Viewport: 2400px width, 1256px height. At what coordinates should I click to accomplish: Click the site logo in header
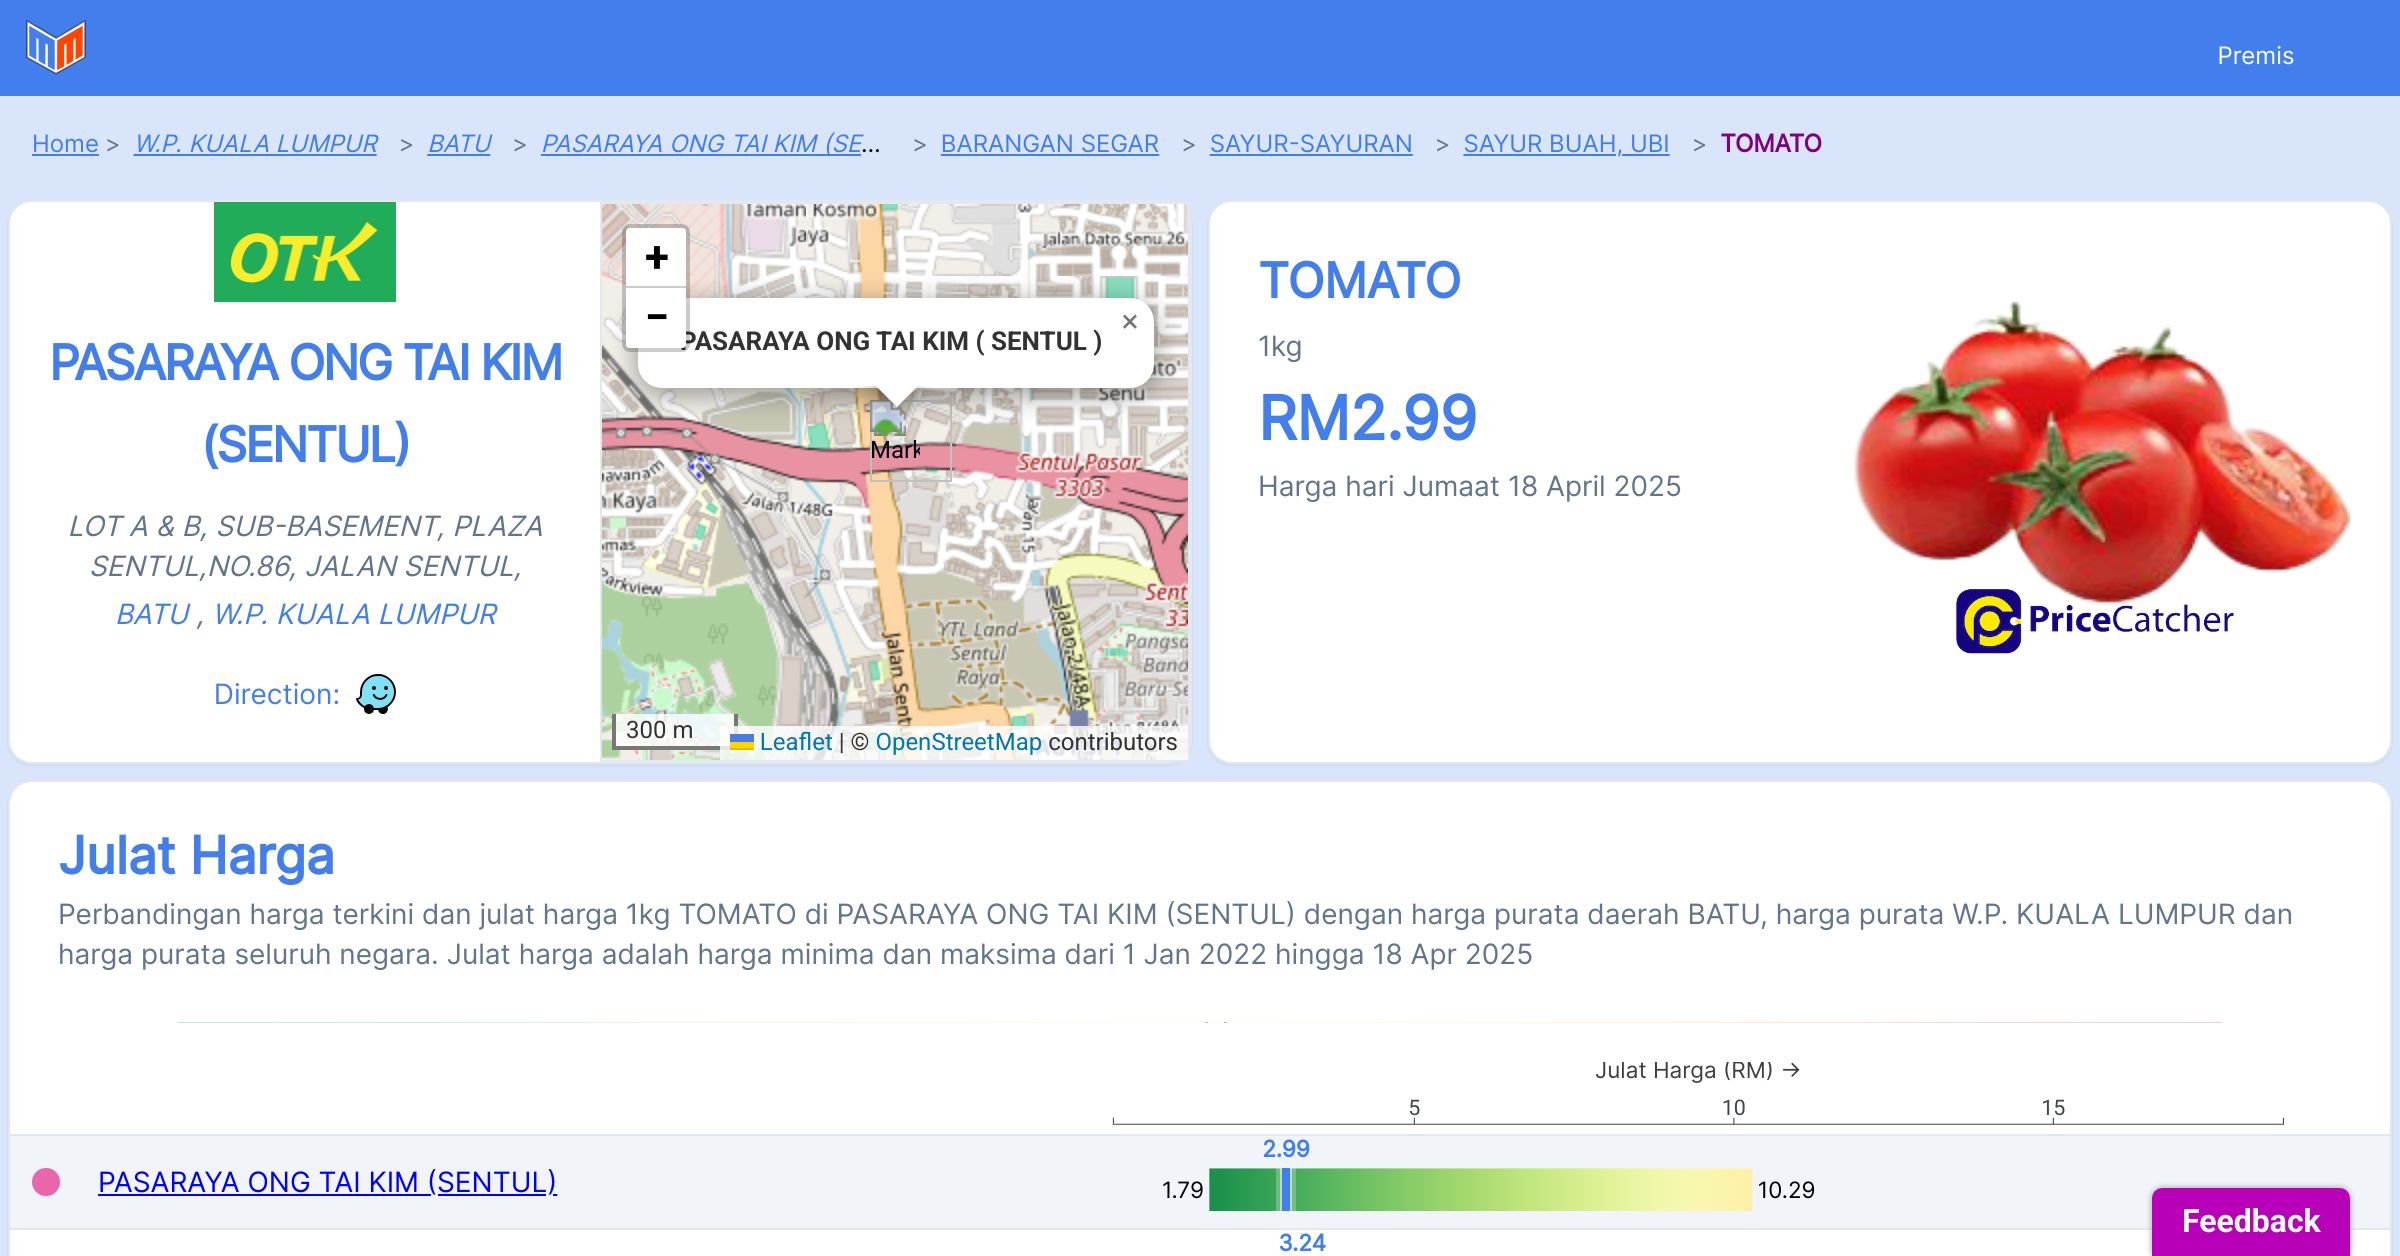(56, 47)
